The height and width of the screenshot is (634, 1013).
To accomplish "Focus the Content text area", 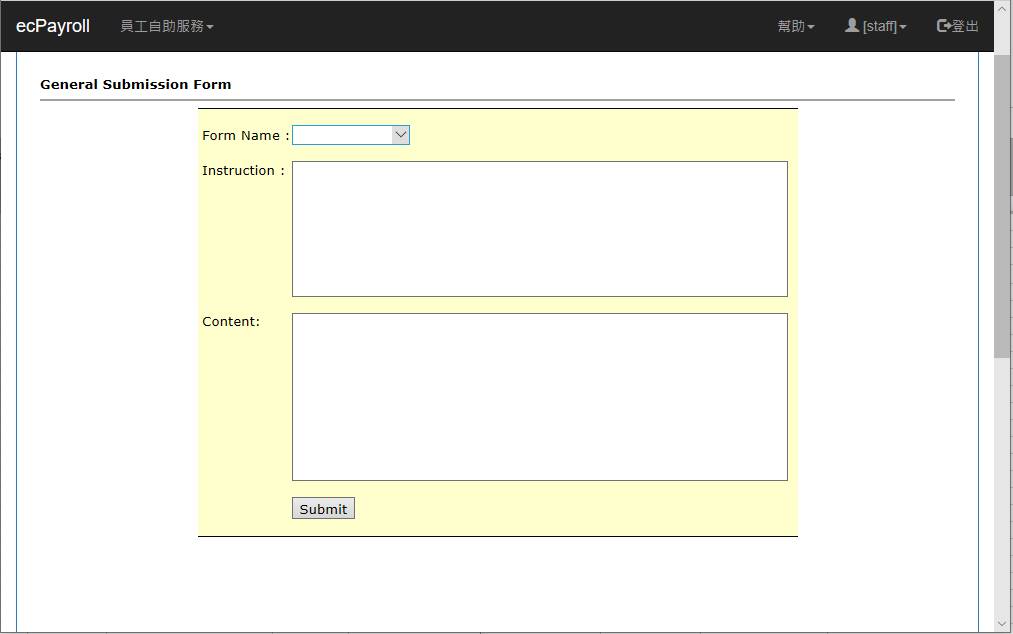I will pyautogui.click(x=539, y=397).
